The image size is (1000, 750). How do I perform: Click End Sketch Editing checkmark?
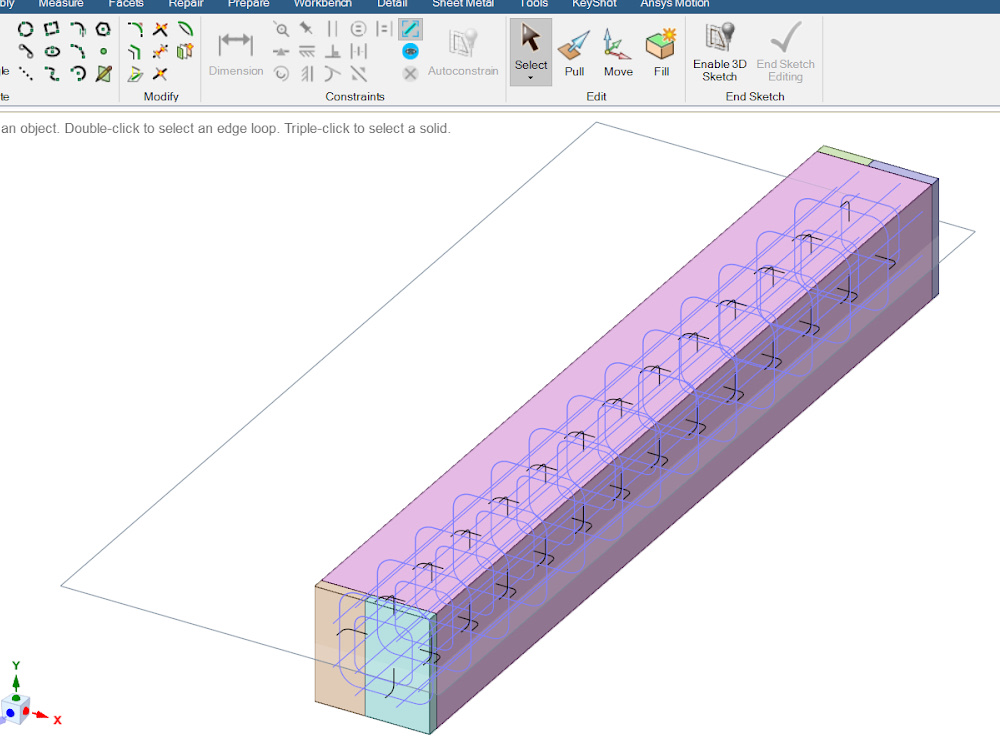pos(785,52)
